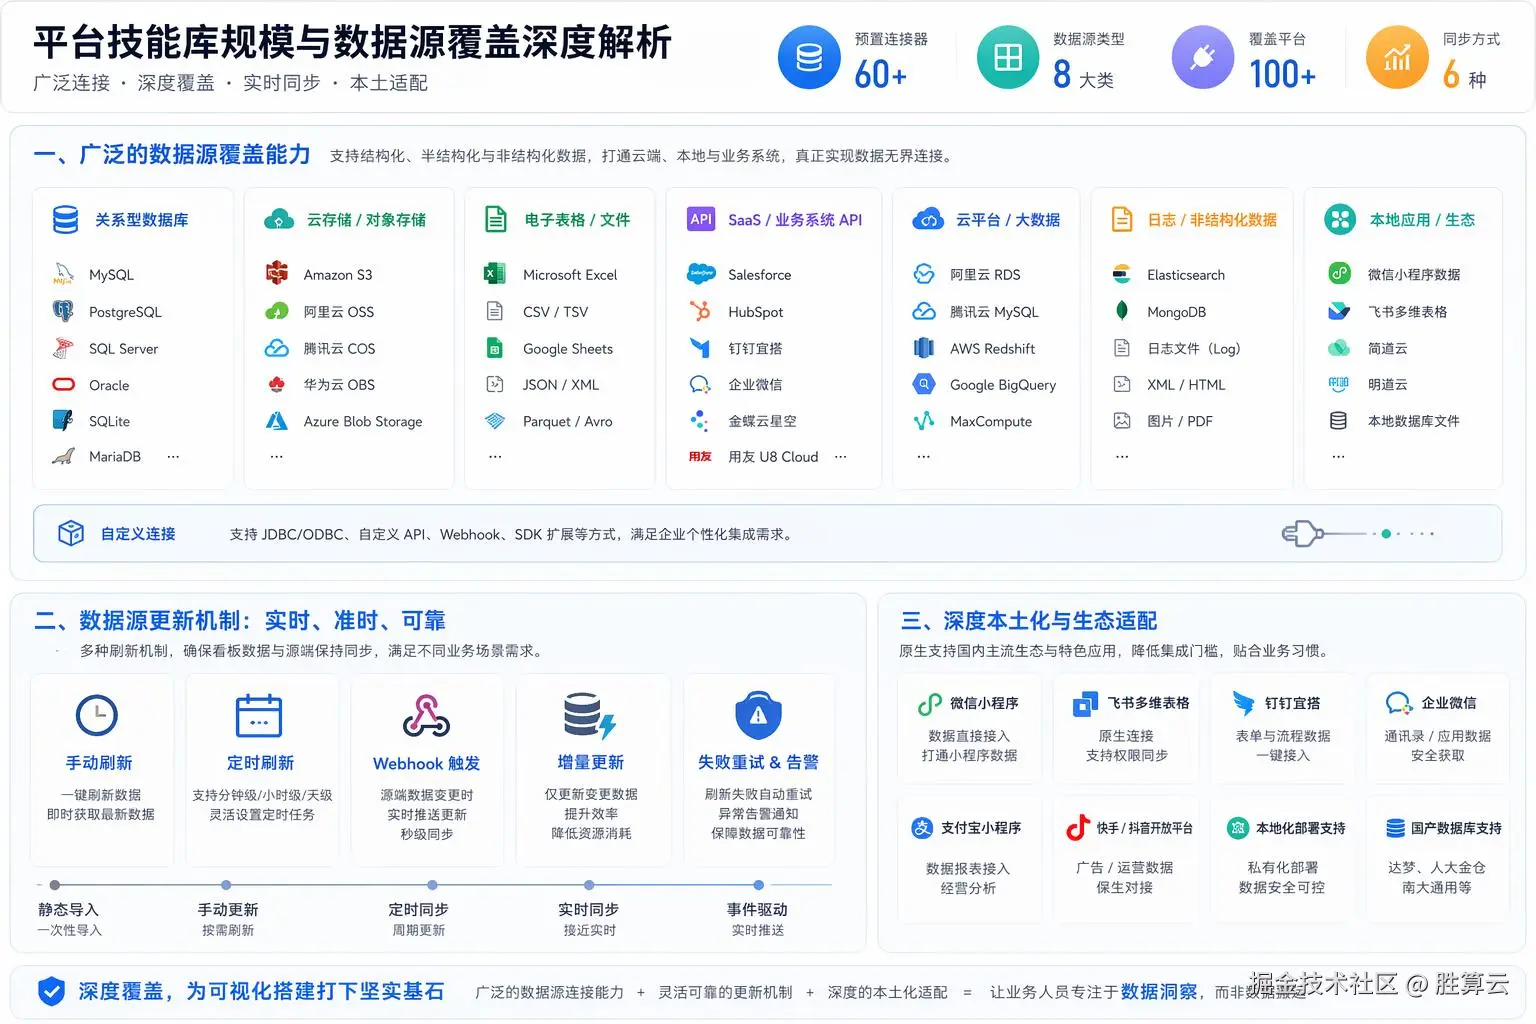Click the 手动更新 timeline point
The image size is (1536, 1024).
(x=226, y=885)
